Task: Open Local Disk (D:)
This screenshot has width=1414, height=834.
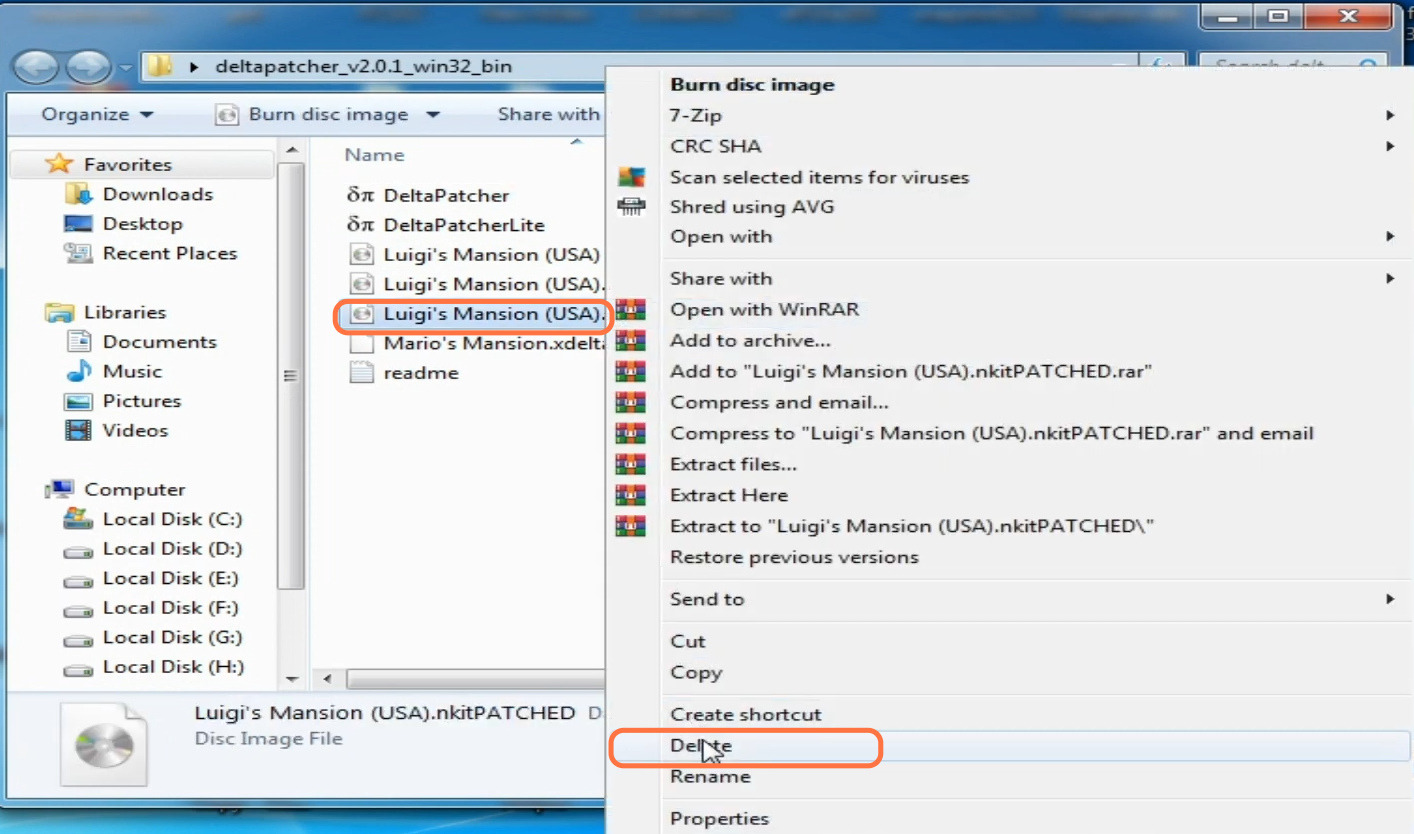Action: click(x=172, y=549)
